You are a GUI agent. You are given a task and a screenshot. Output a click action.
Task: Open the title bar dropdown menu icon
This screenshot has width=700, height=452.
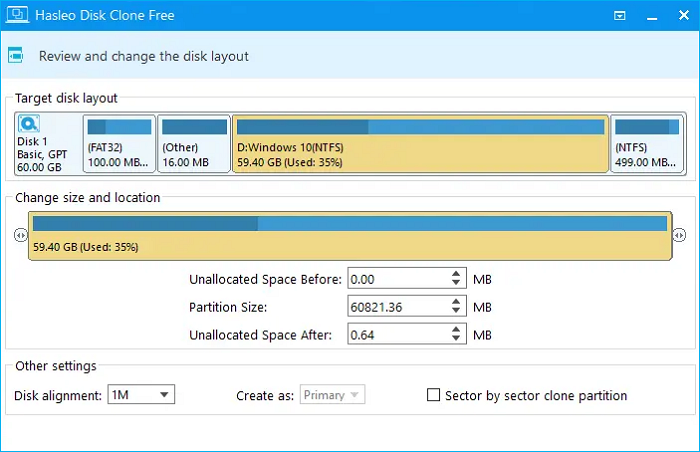point(620,16)
